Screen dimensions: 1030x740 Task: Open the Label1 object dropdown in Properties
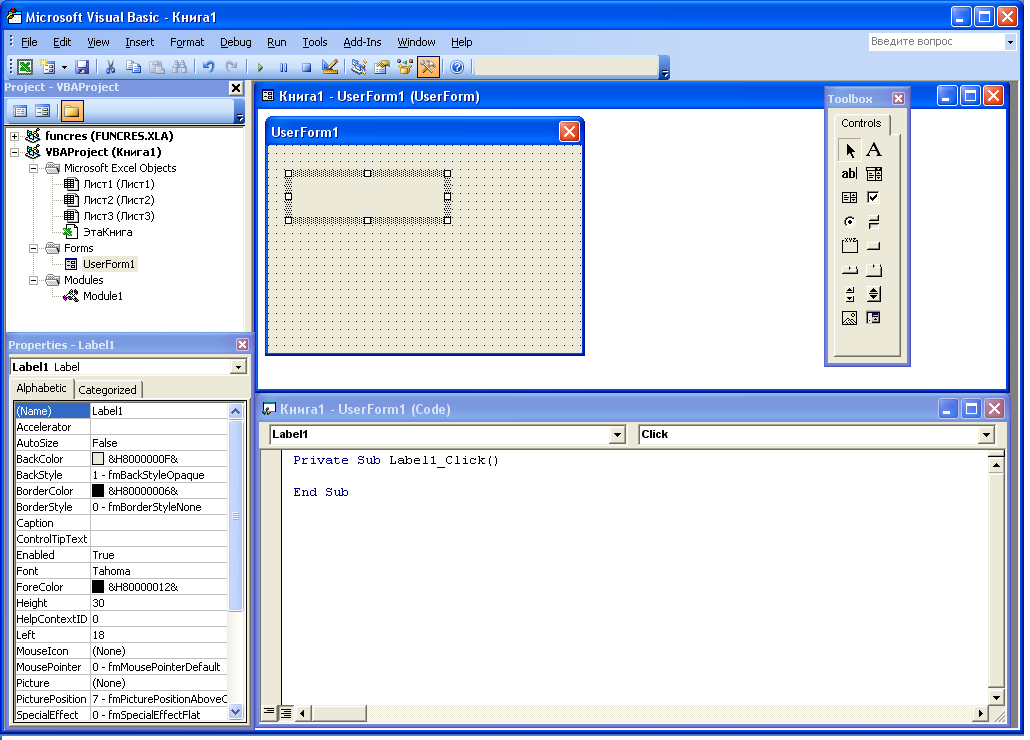point(238,367)
